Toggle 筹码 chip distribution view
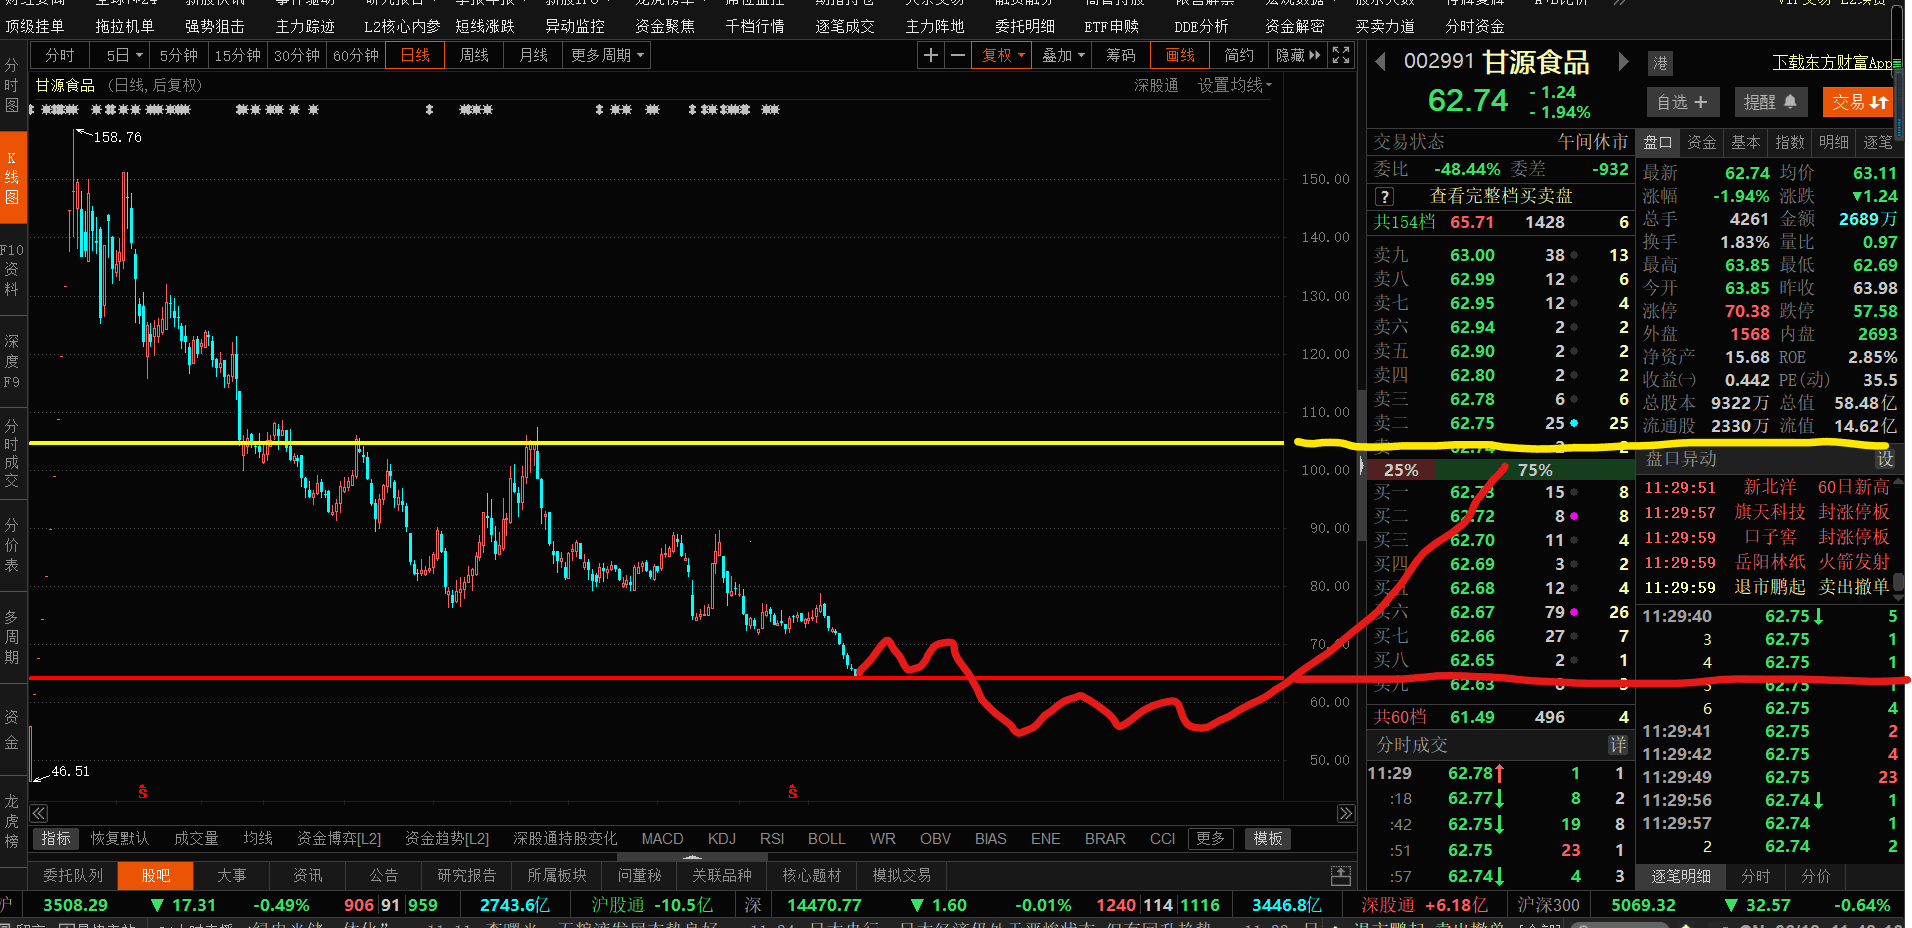Image resolution: width=1912 pixels, height=928 pixels. coord(1121,55)
